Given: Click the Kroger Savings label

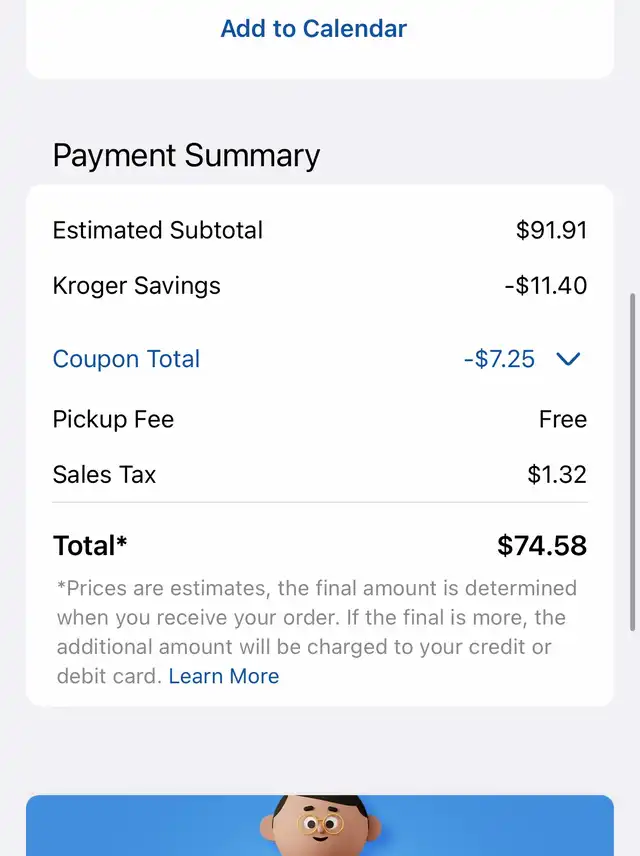Looking at the screenshot, I should (136, 286).
